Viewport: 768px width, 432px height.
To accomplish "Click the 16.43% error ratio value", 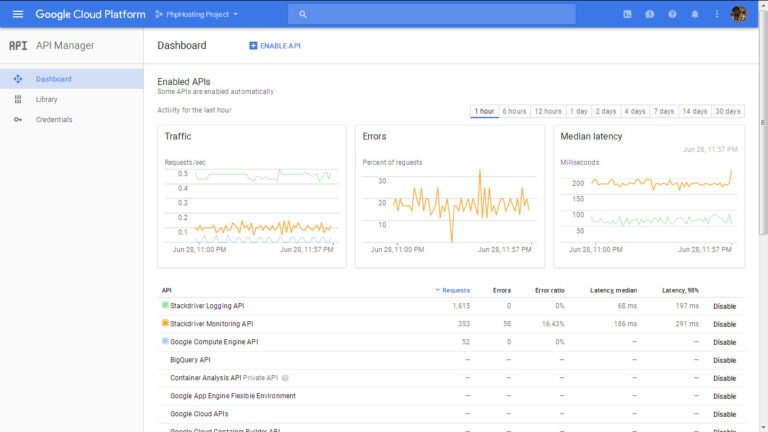I will tap(552, 324).
